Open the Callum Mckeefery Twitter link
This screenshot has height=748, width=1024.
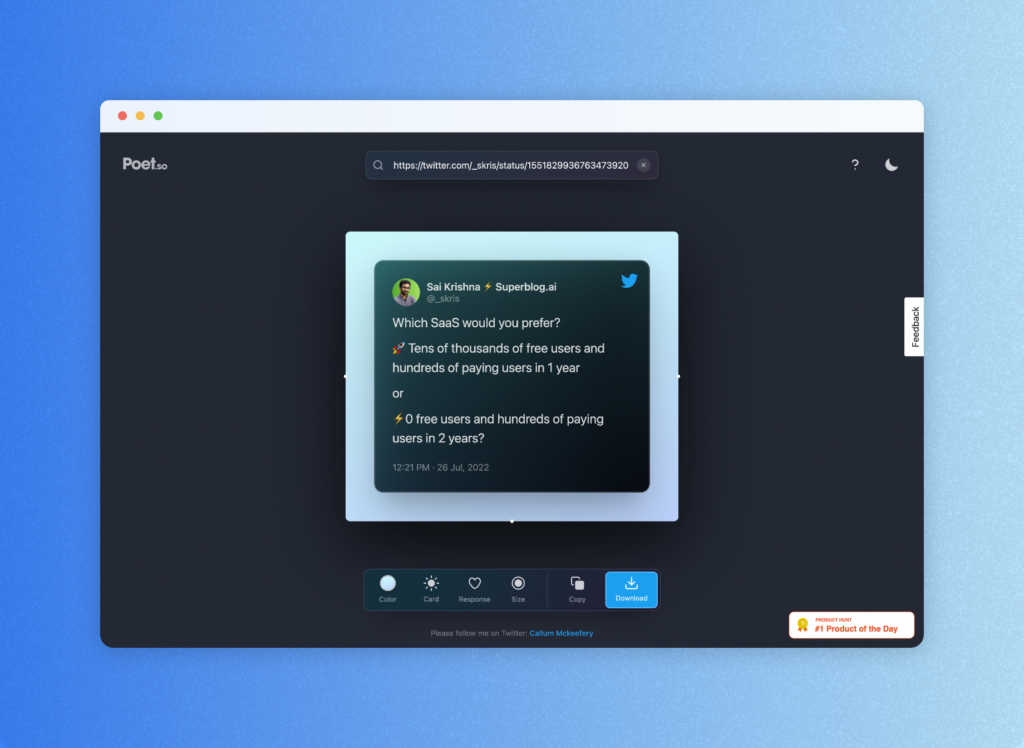click(561, 633)
